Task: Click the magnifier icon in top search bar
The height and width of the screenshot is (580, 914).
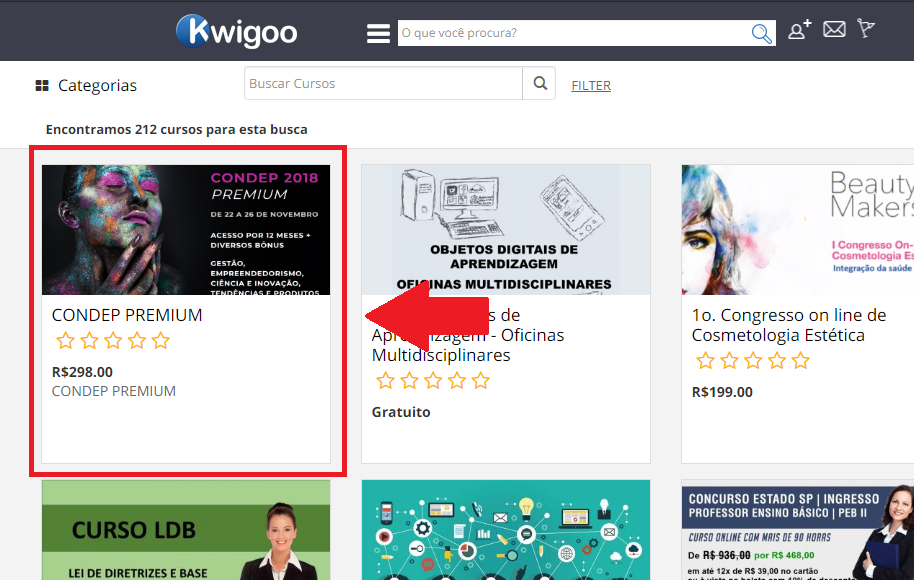Action: [761, 34]
